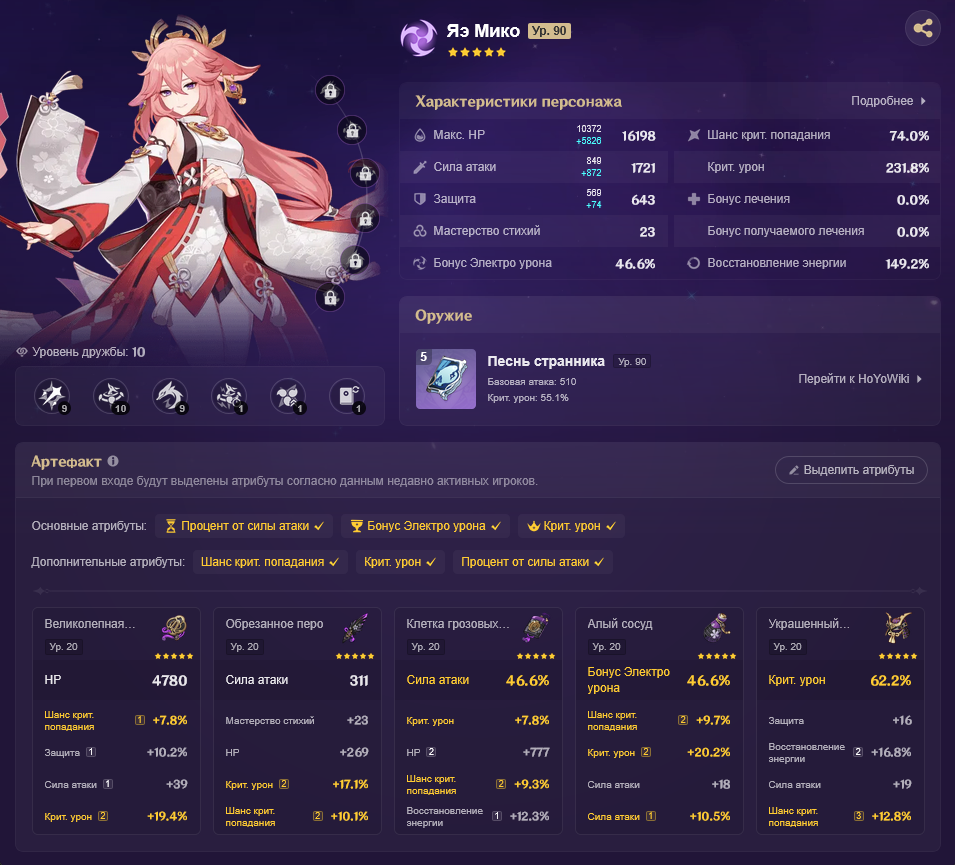Toggle Шанс крит. попадания additional attribute
Image resolution: width=955 pixels, height=865 pixels.
tap(270, 562)
